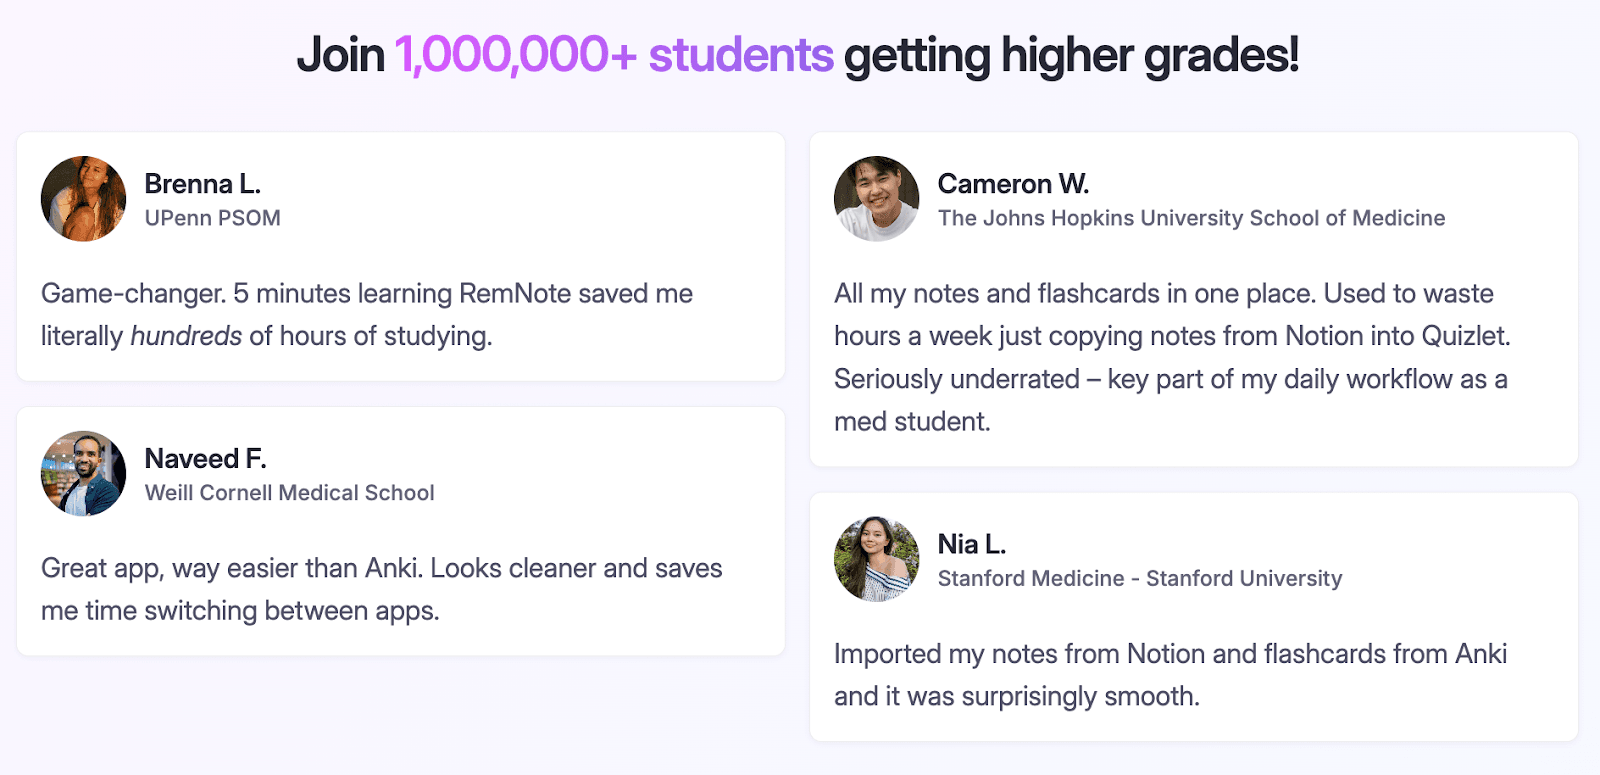Click the Johns Hopkins University School of Medicine label

[1191, 218]
